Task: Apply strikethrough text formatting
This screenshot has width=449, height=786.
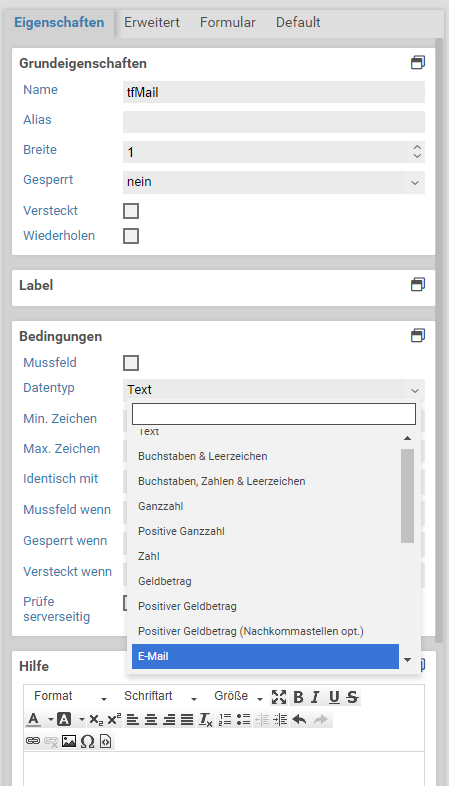Action: coord(353,697)
